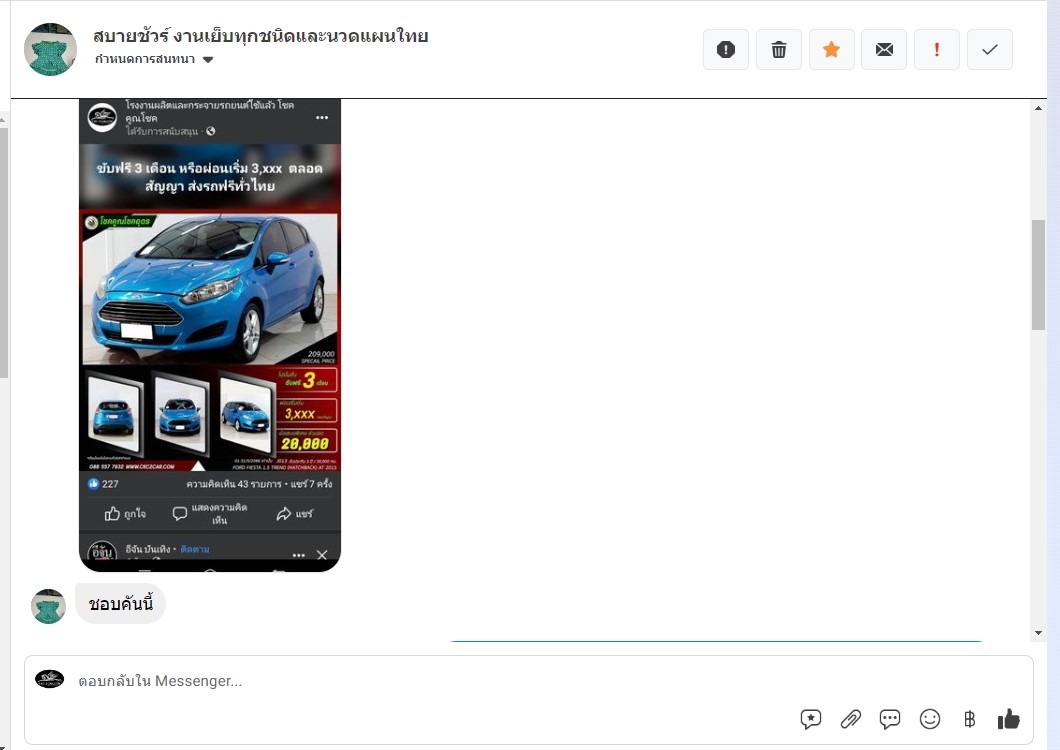This screenshot has height=750, width=1060.
Task: Click the baht payment icon
Action: pos(969,719)
